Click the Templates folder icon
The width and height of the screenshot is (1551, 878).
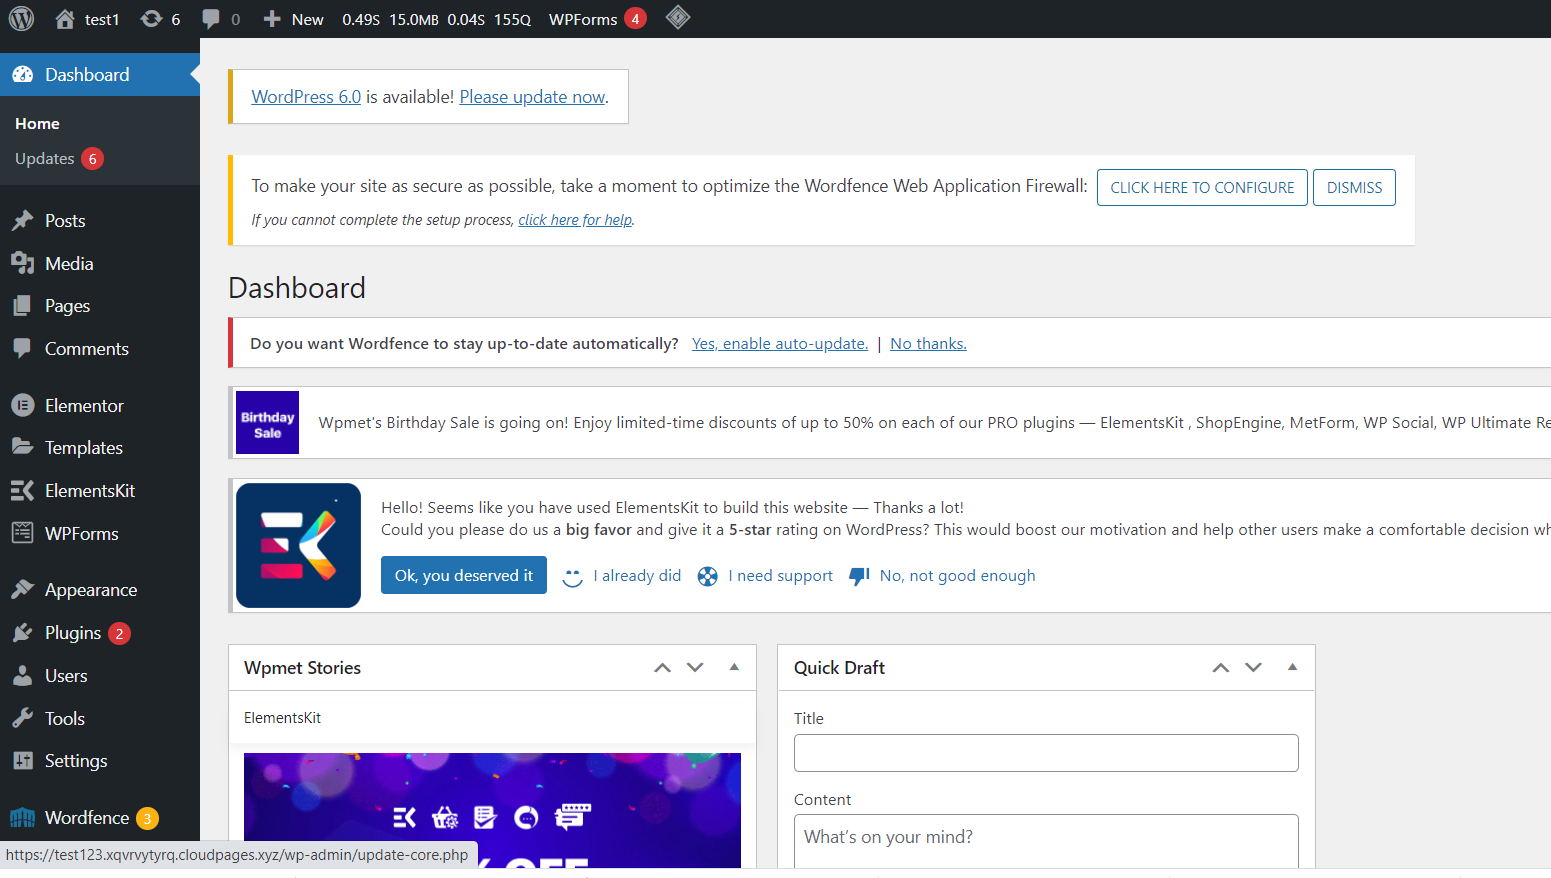pyautogui.click(x=23, y=448)
